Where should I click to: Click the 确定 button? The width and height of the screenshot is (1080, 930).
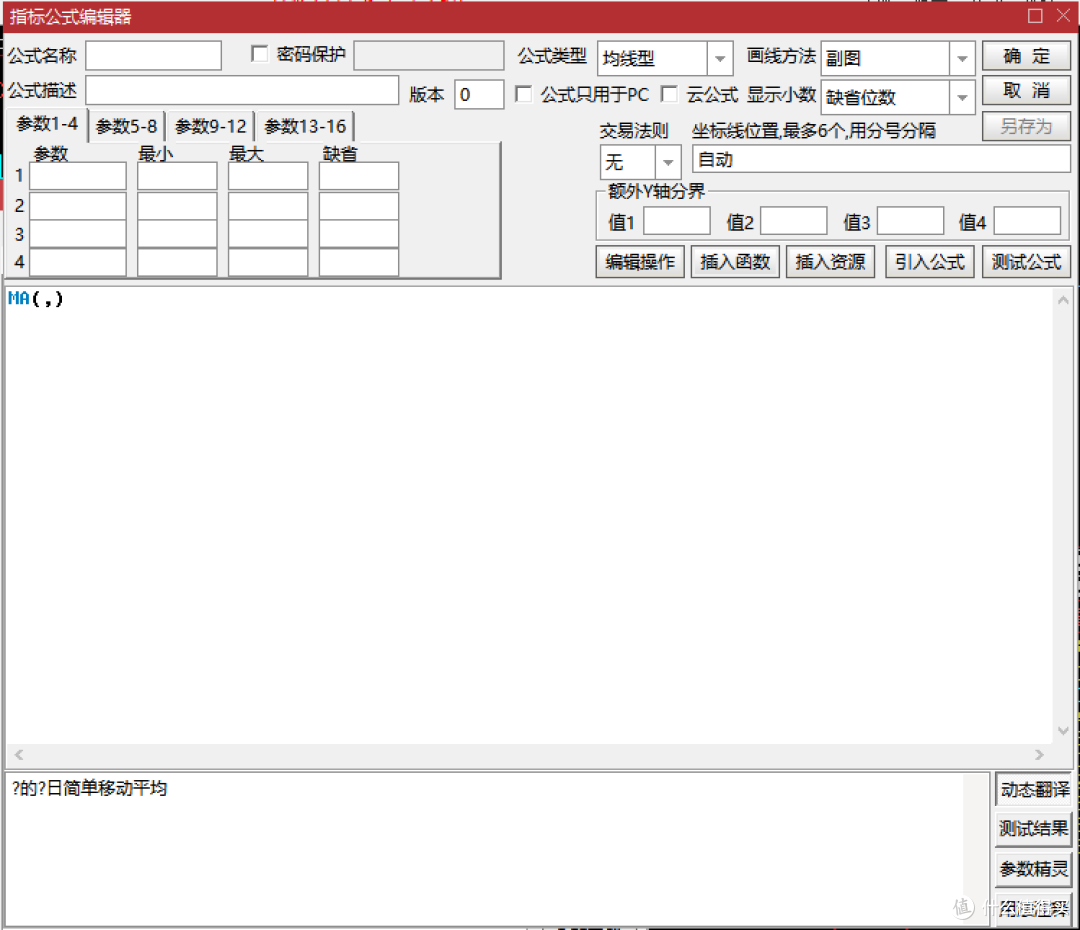1026,57
